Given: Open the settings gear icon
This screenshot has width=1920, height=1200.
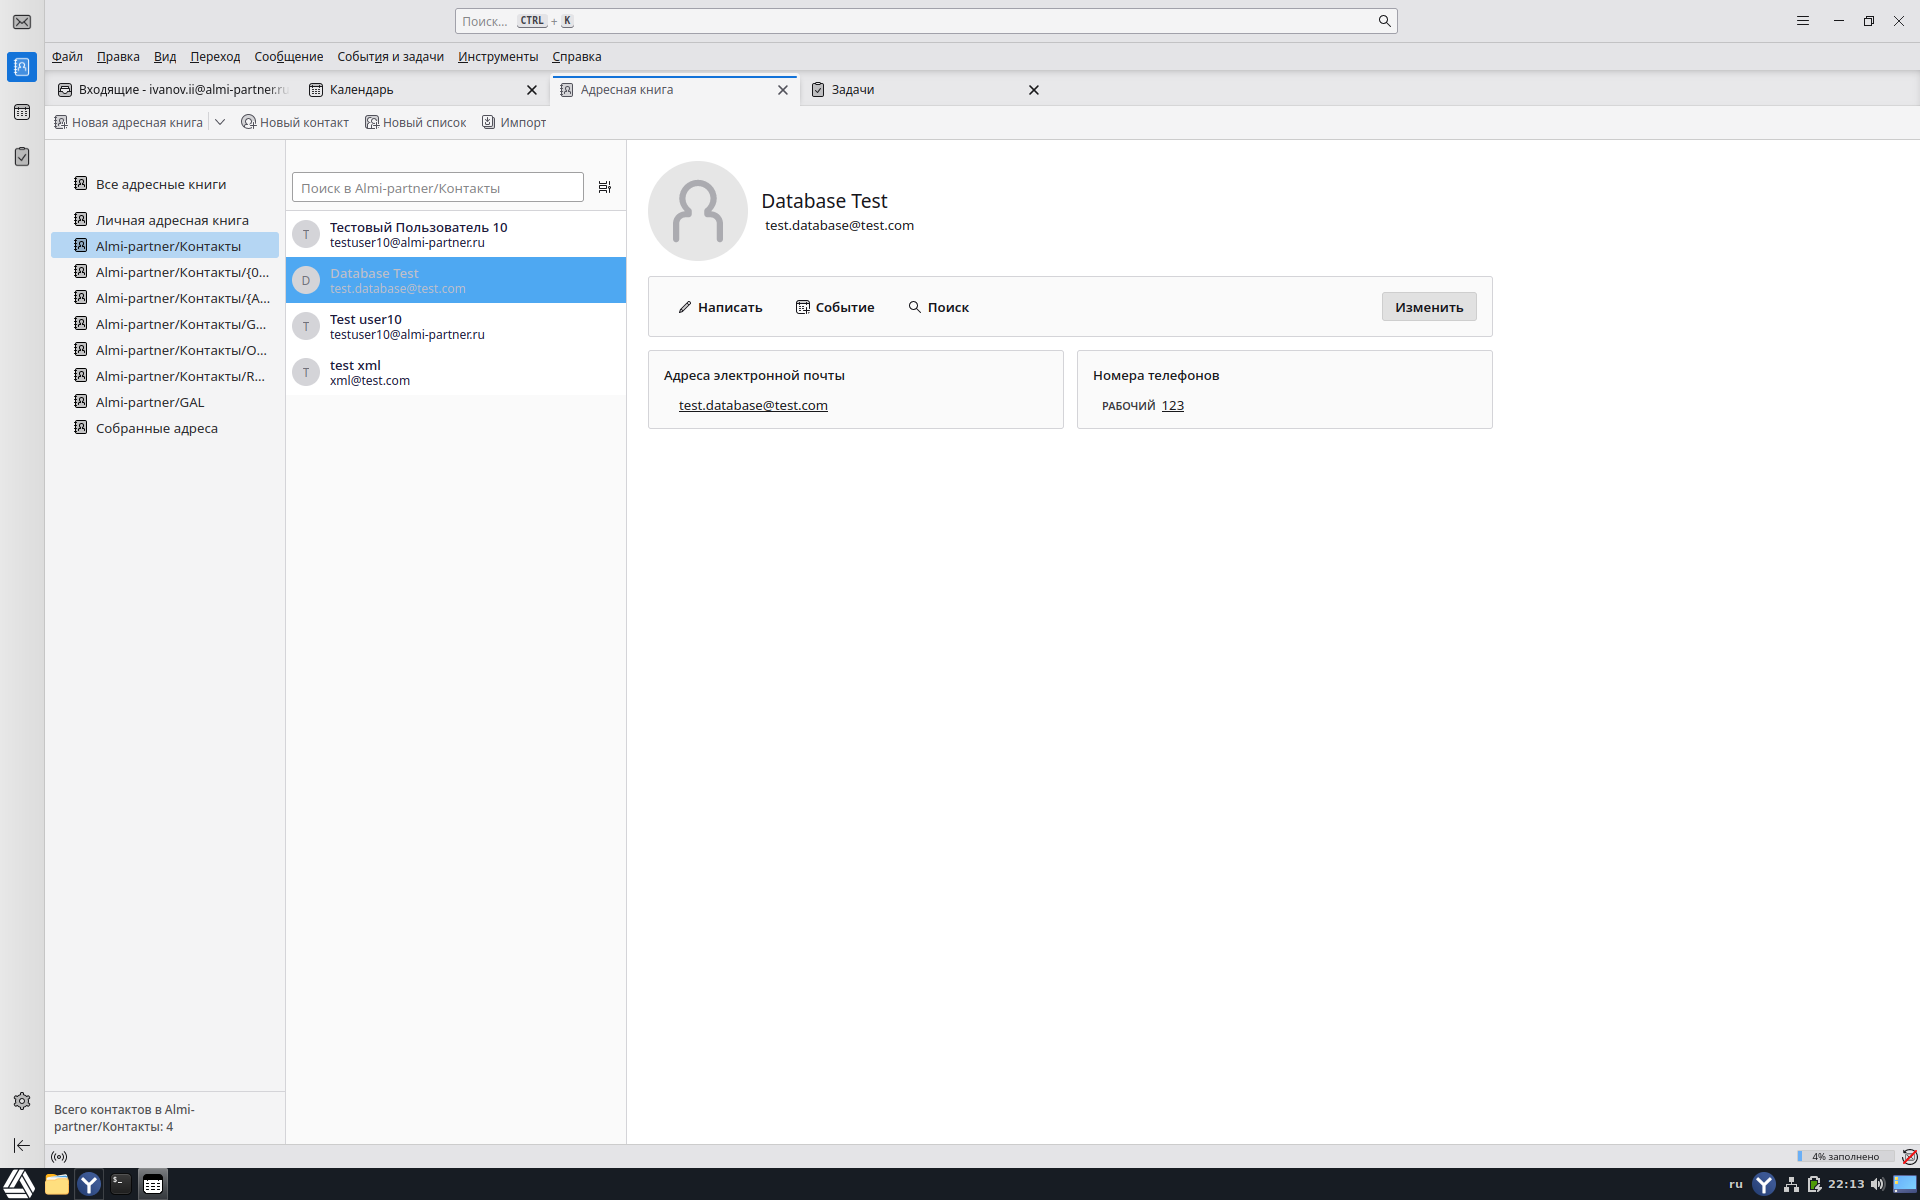Looking at the screenshot, I should pos(22,1101).
